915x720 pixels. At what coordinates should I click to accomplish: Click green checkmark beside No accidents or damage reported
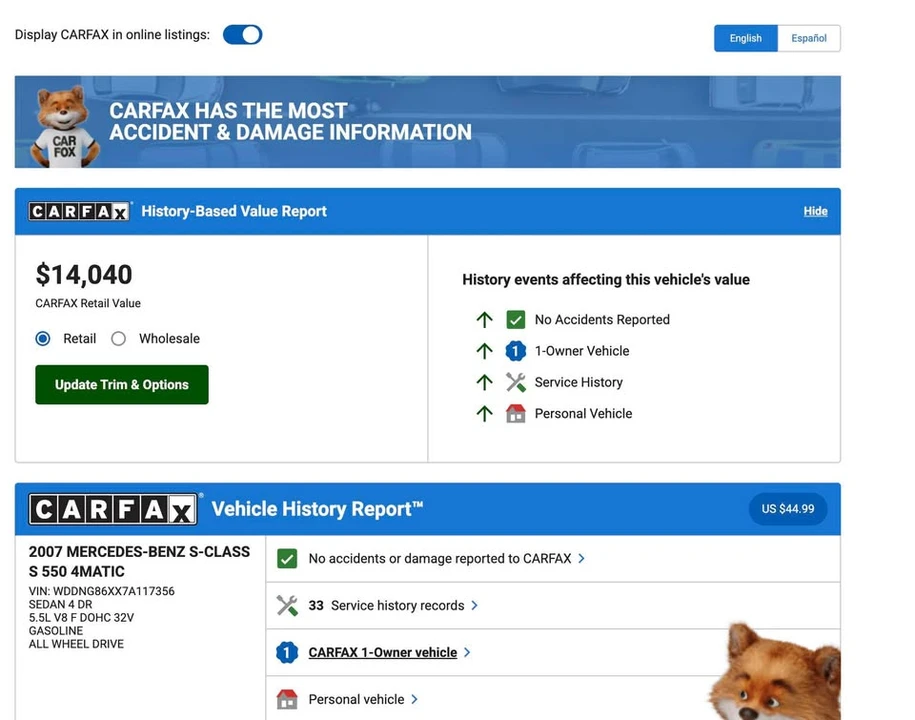click(x=287, y=558)
